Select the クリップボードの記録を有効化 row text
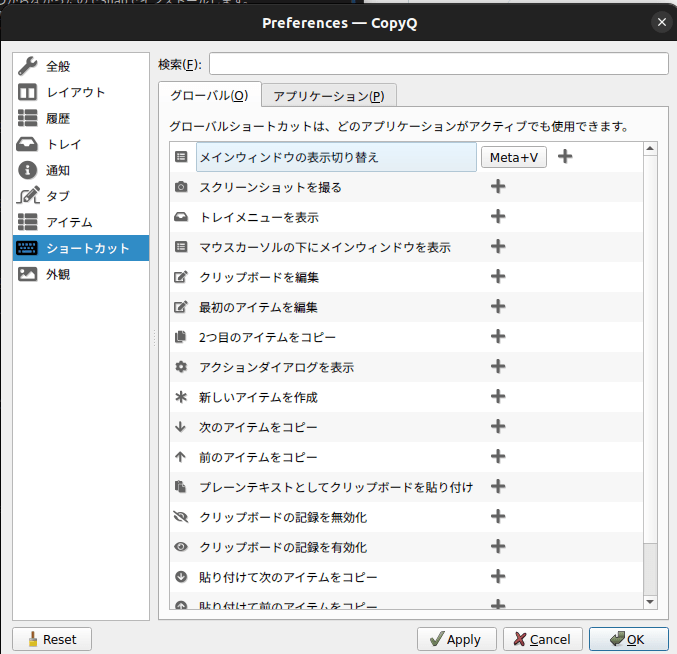The width and height of the screenshot is (677, 654). pos(283,547)
